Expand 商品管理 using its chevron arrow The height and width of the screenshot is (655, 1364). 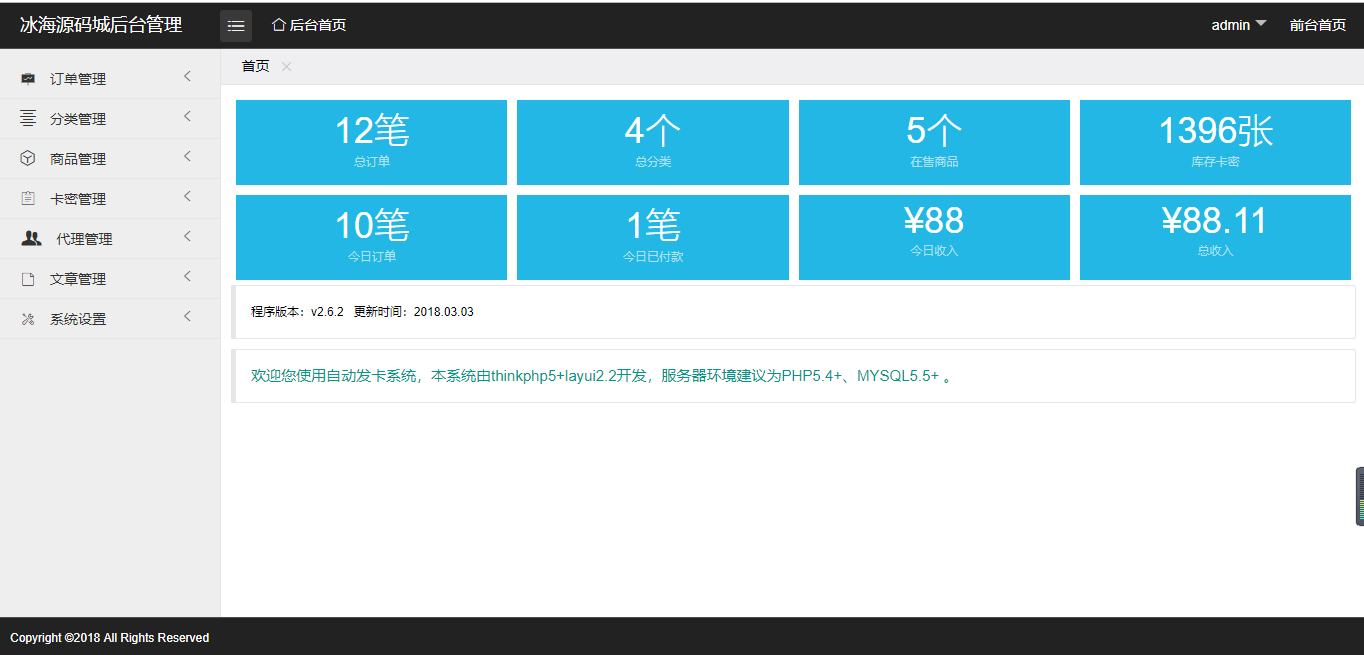(187, 157)
